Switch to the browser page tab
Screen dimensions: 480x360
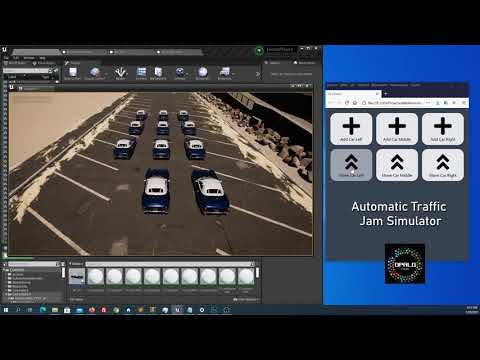(353, 94)
